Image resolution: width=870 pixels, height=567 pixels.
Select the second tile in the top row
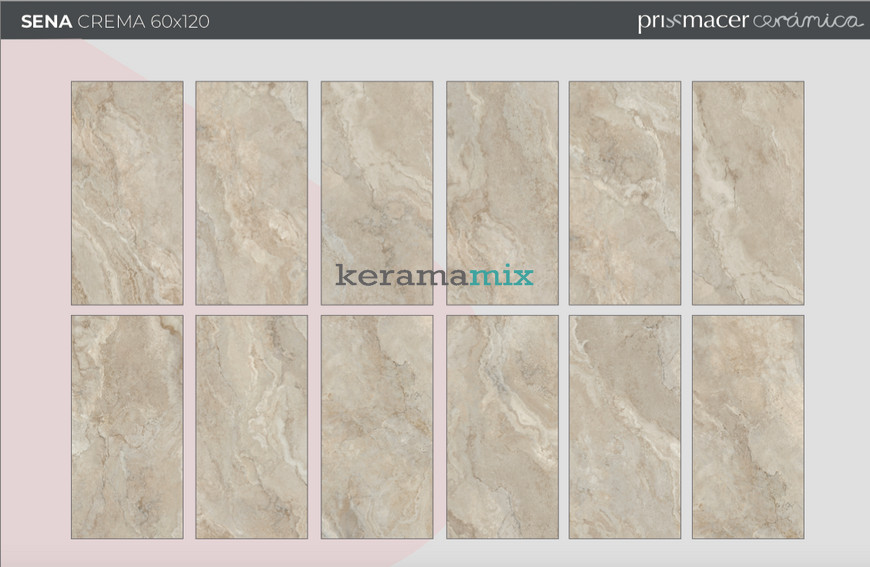[251, 193]
